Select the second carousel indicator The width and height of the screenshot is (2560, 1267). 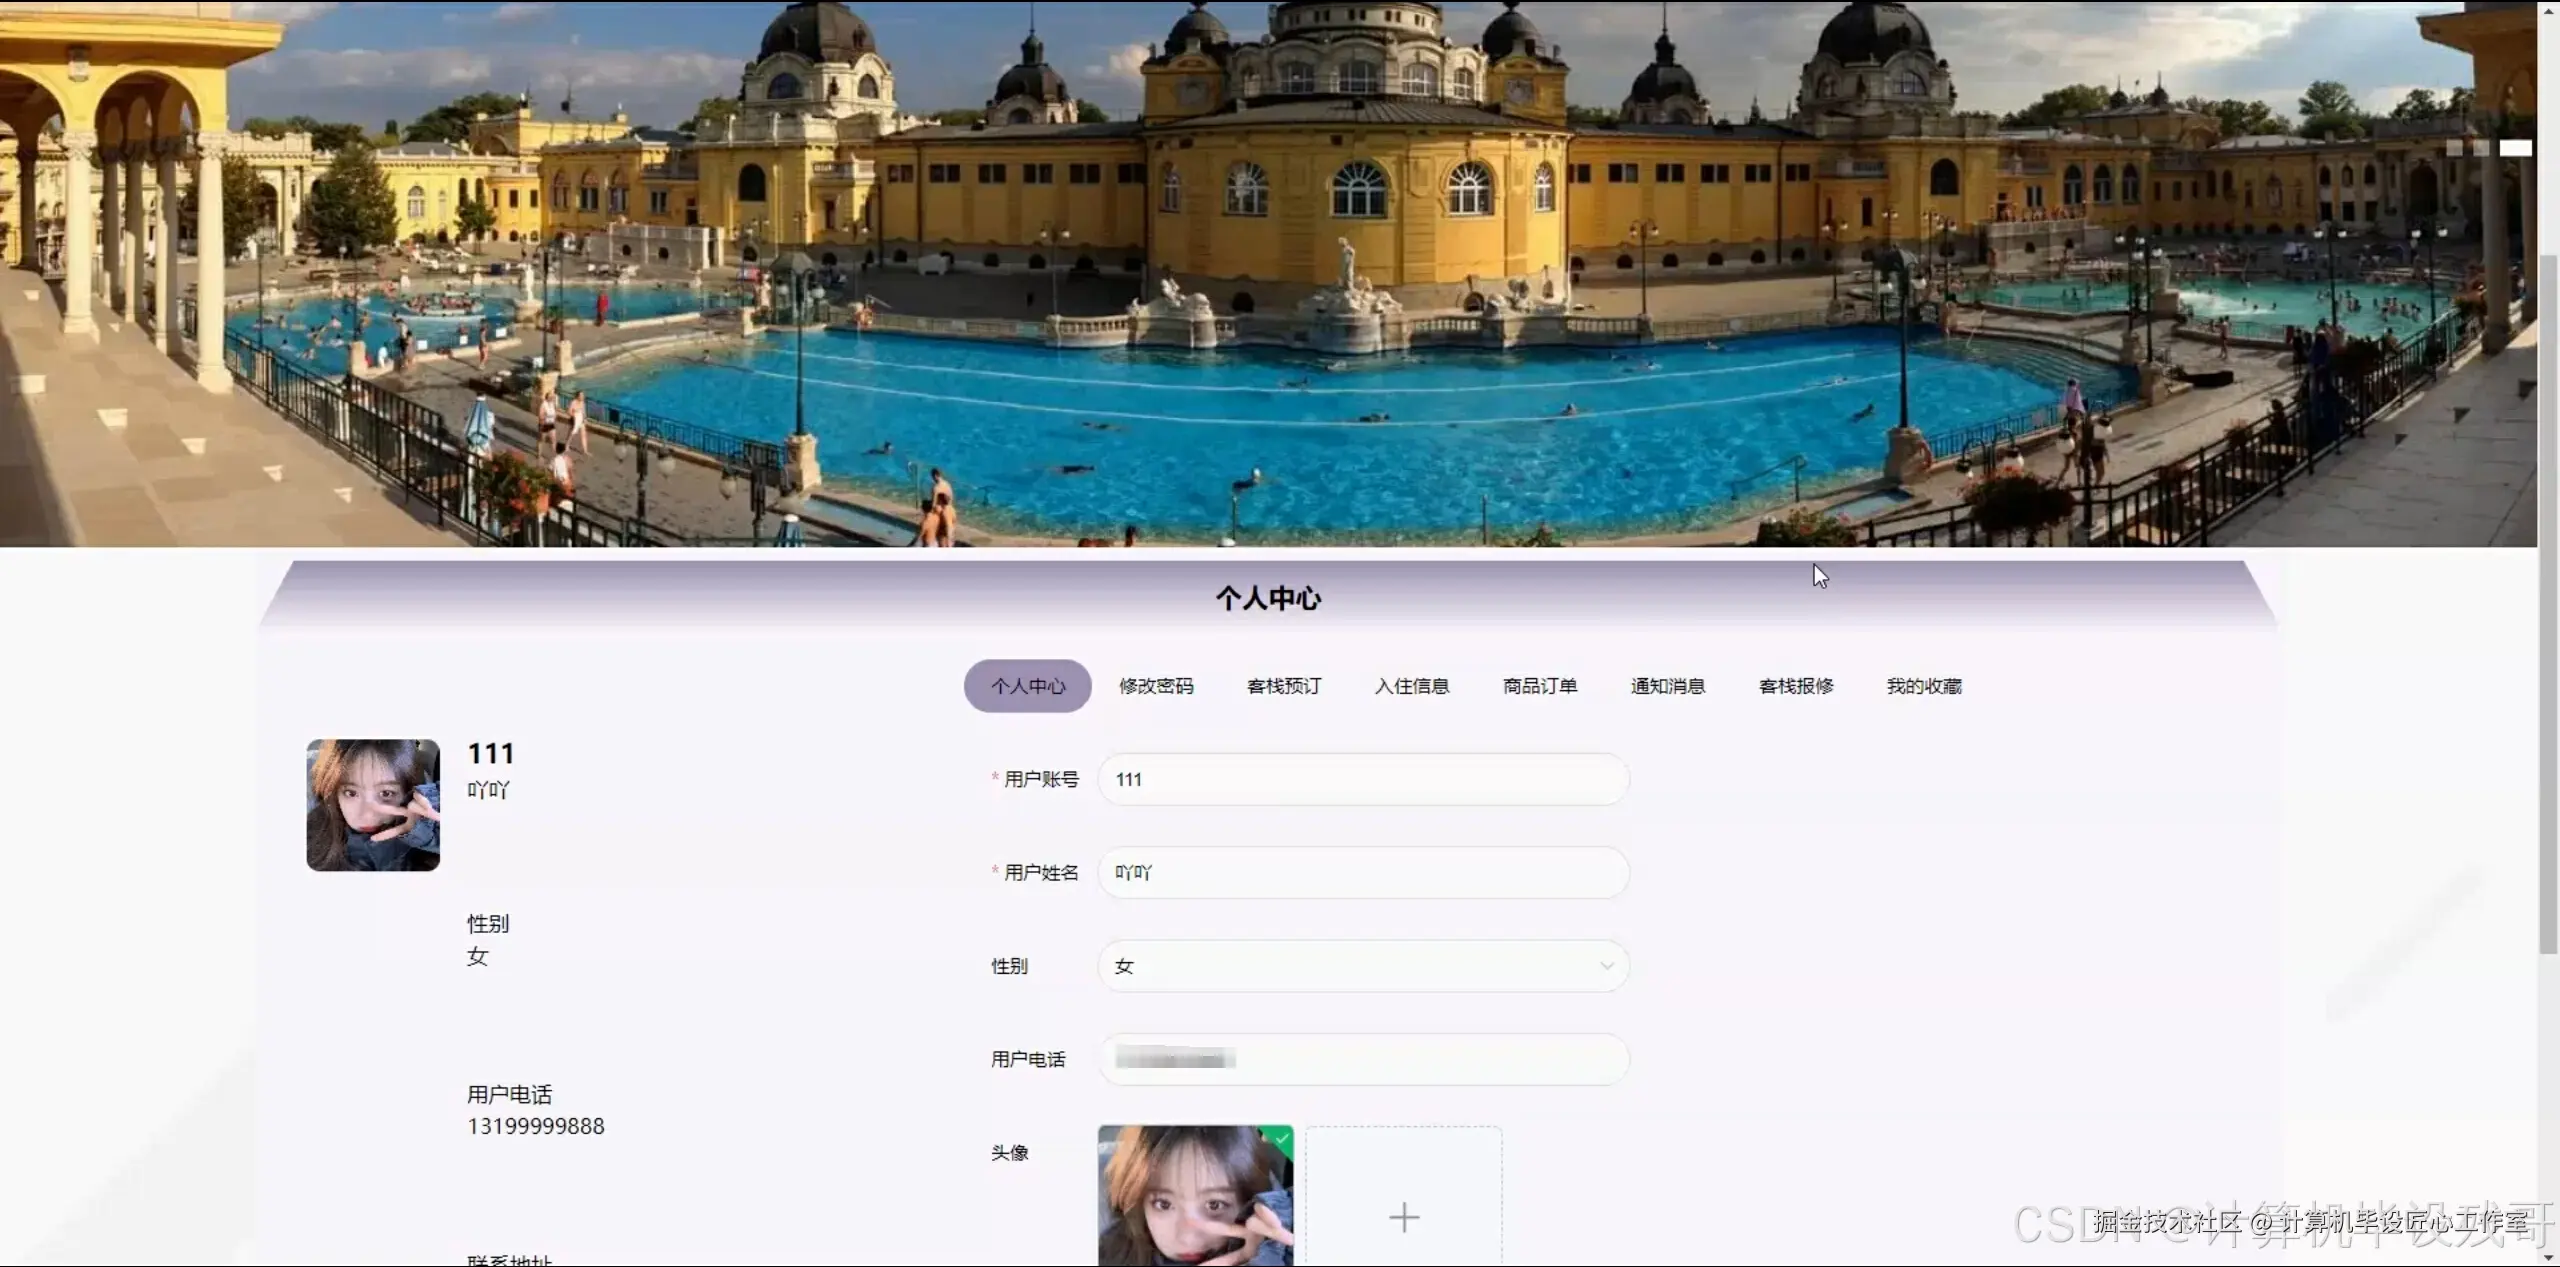click(x=2480, y=148)
